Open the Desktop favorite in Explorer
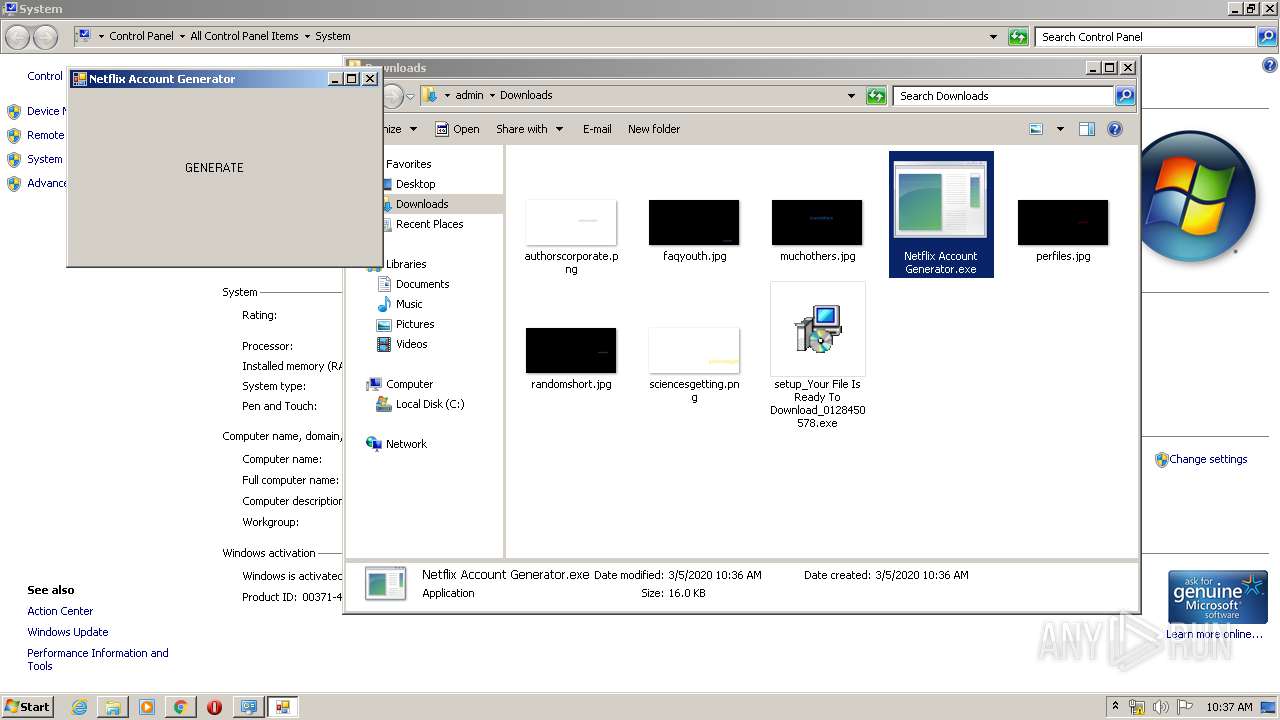Viewport: 1280px width, 720px height. tap(415, 184)
